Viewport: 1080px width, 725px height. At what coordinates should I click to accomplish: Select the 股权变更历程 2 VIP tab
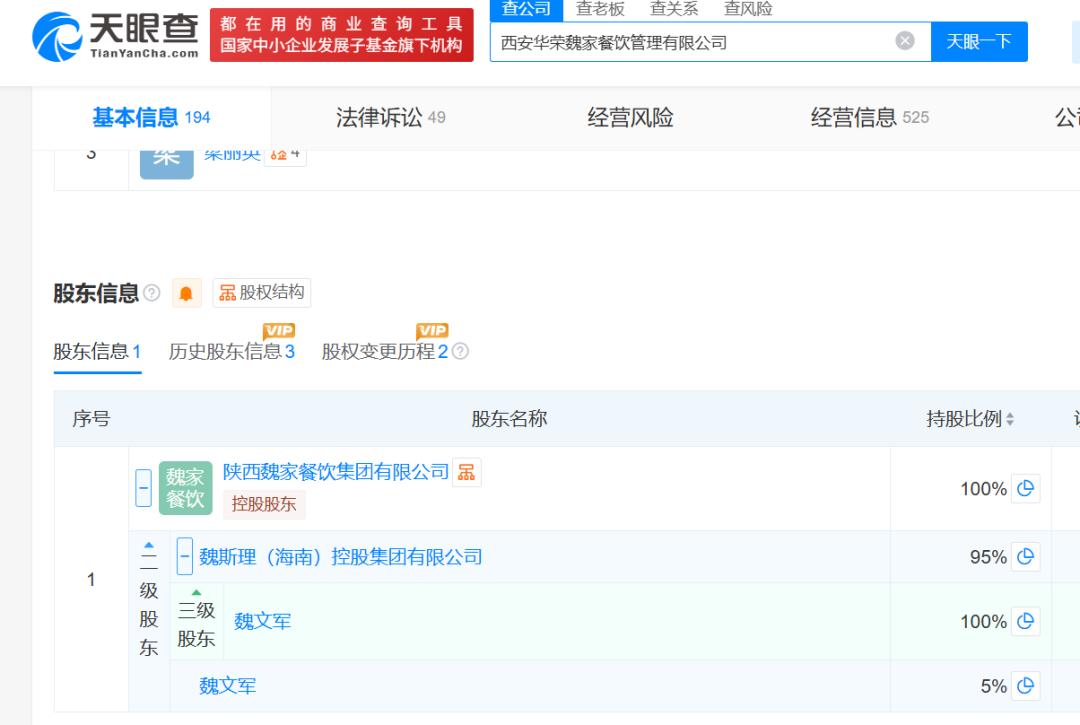pos(385,352)
